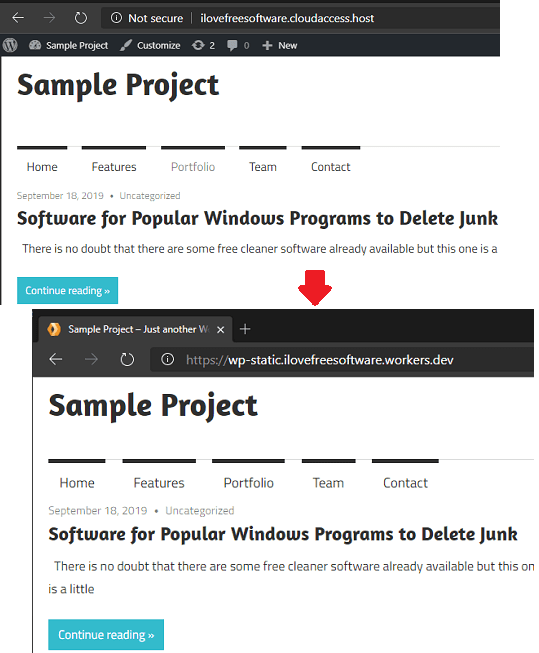Screen dimensions: 539x653
Task: Click Continue reading button in bottom page
Action: (106, 634)
